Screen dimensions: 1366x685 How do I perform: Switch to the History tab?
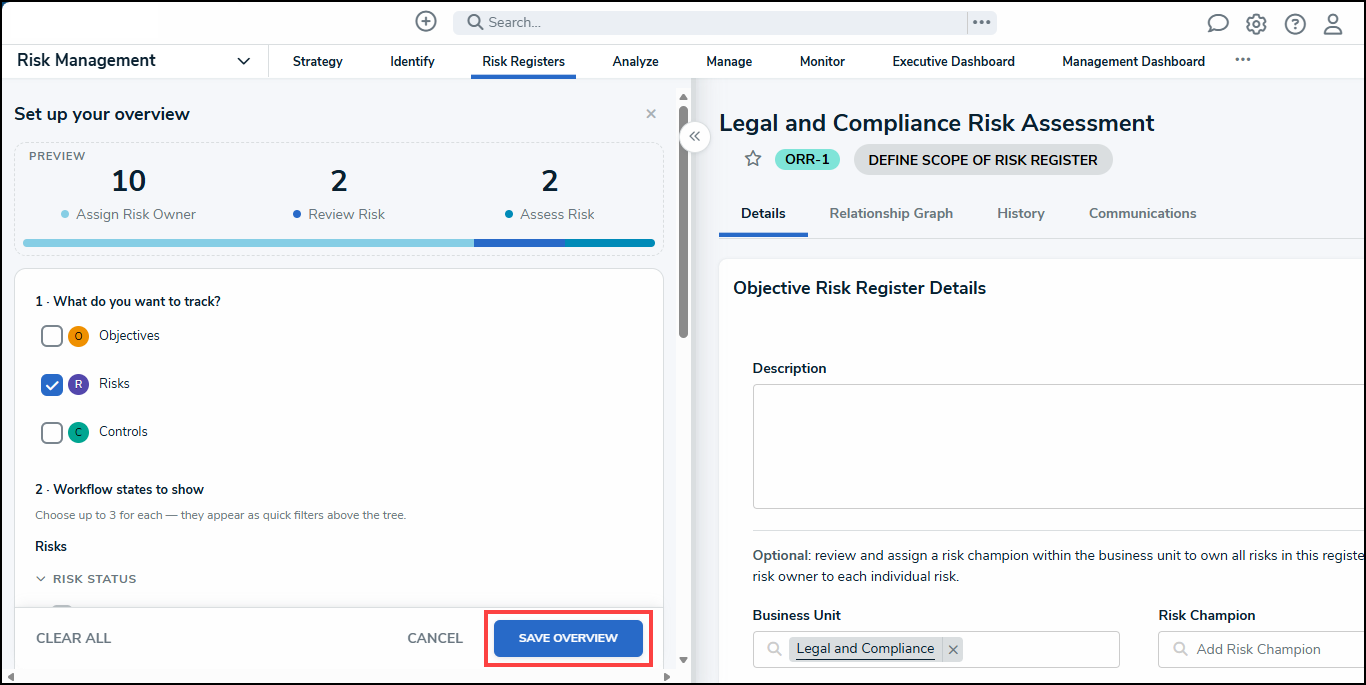(1020, 213)
